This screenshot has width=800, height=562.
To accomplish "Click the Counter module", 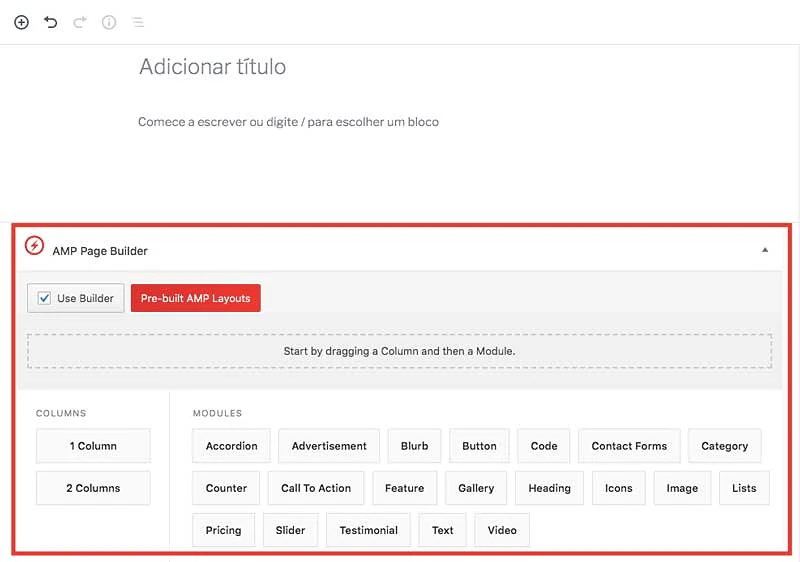I will click(x=226, y=488).
